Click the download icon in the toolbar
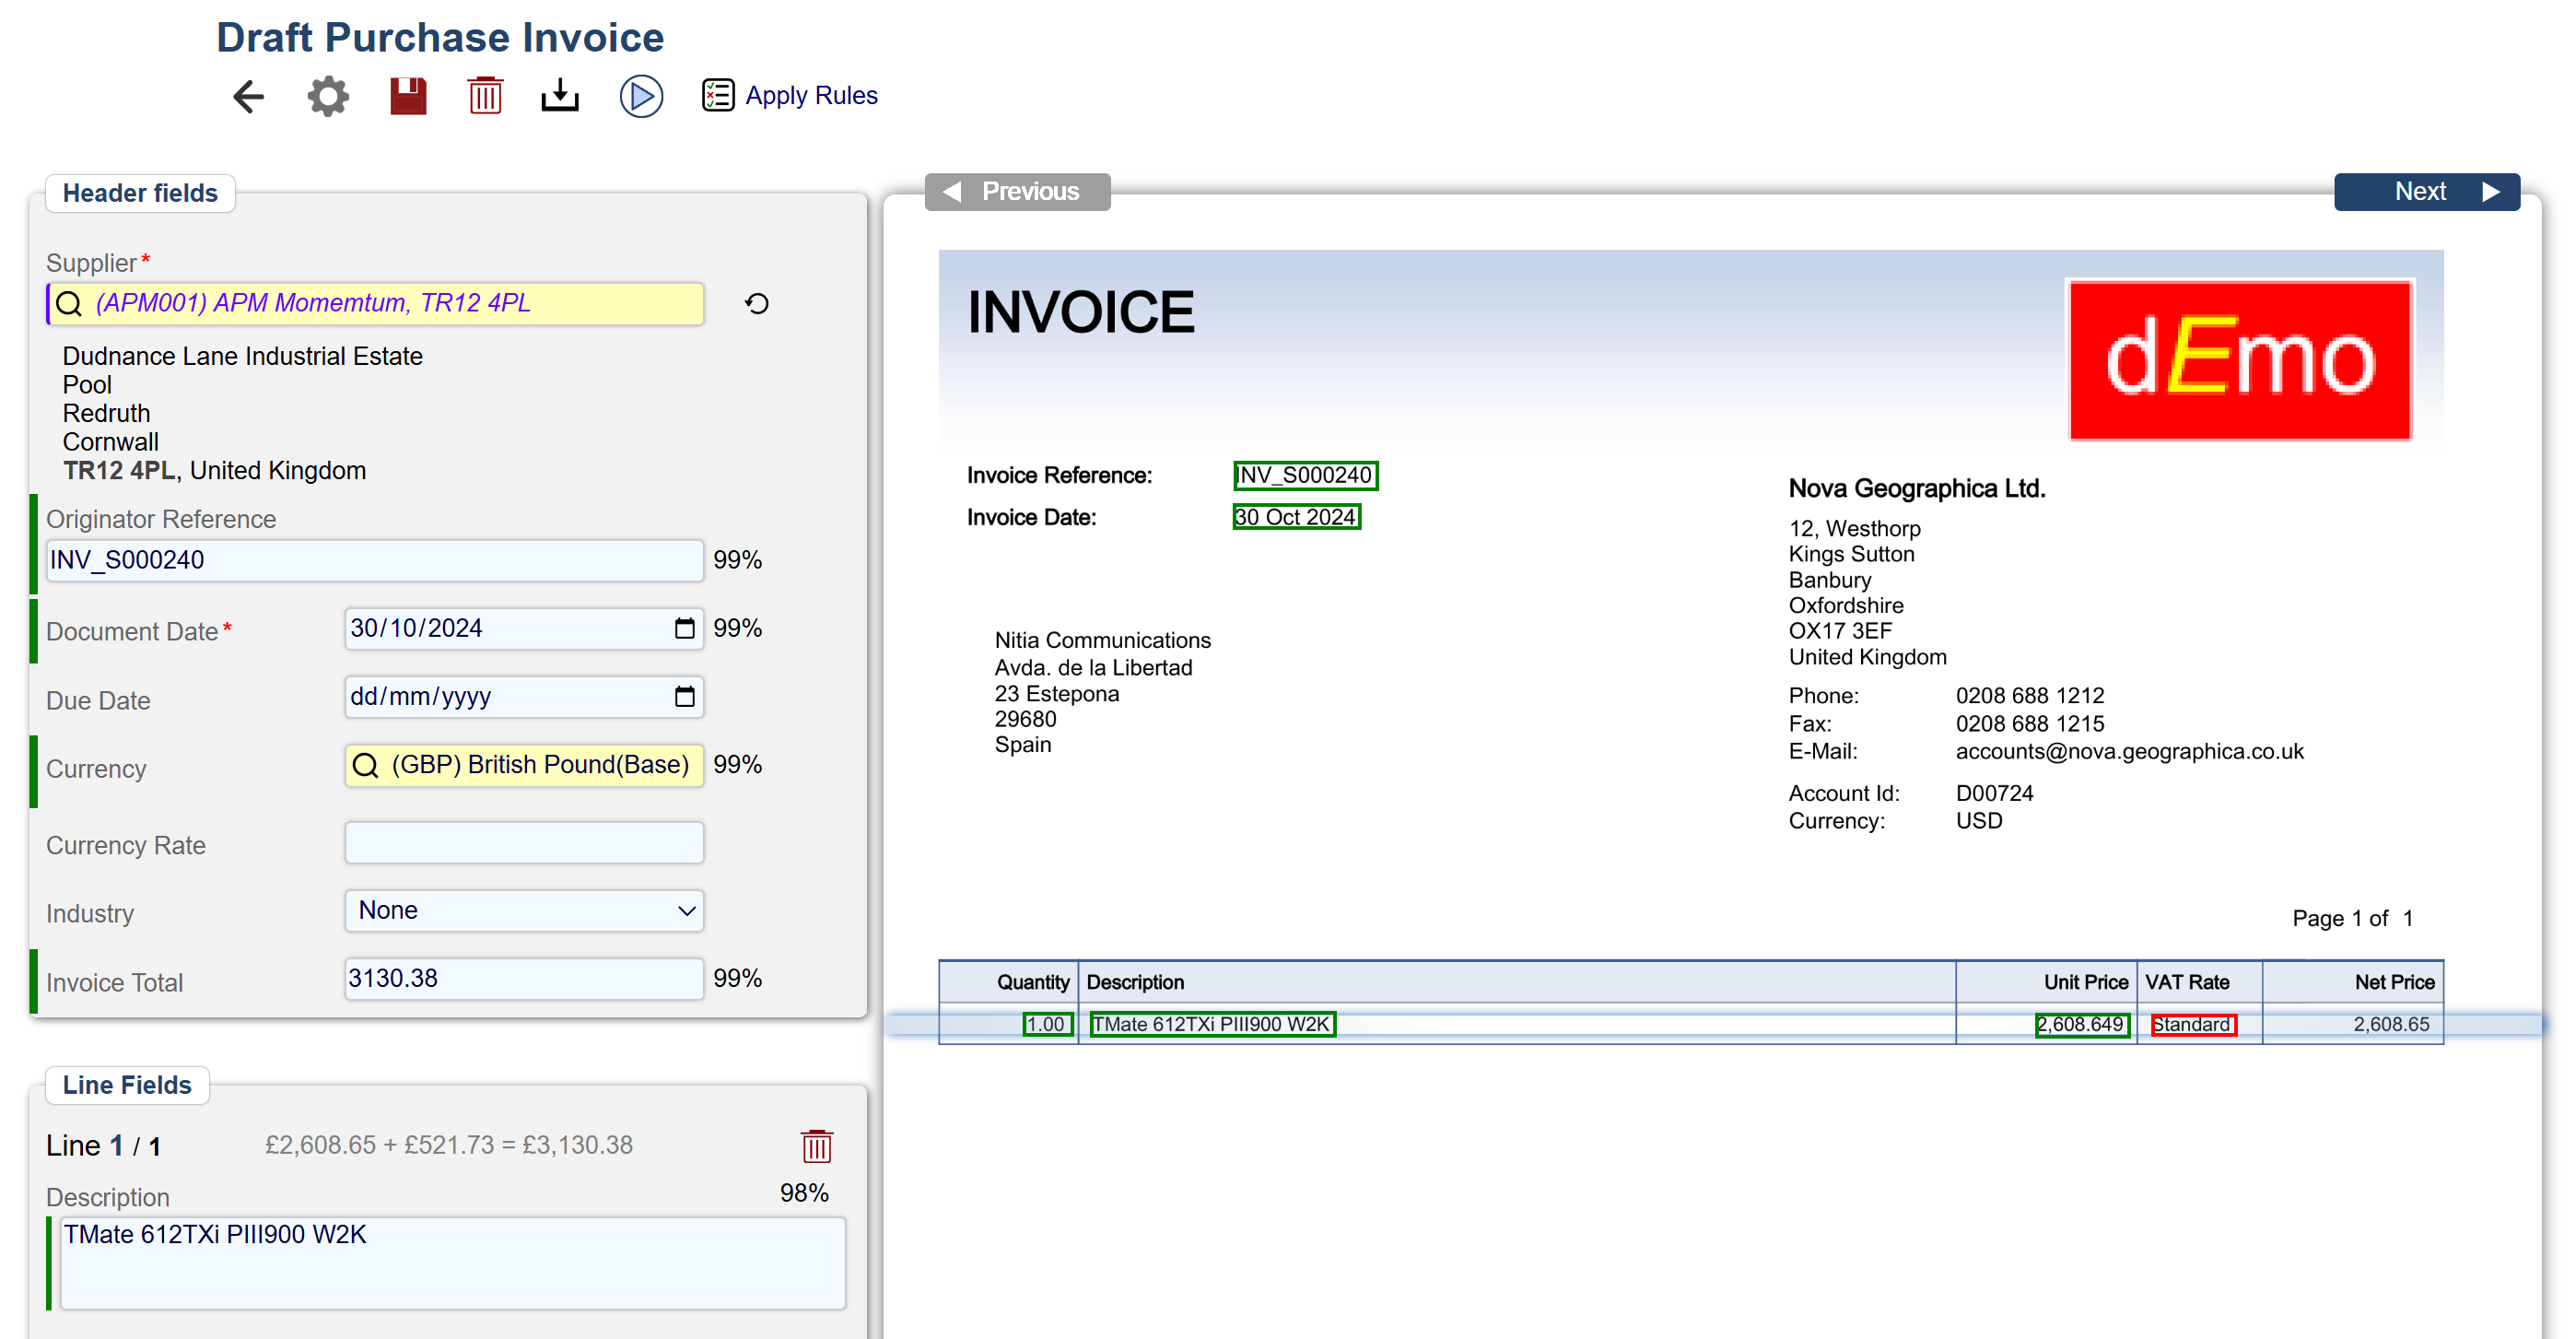The image size is (2576, 1339). pos(560,96)
